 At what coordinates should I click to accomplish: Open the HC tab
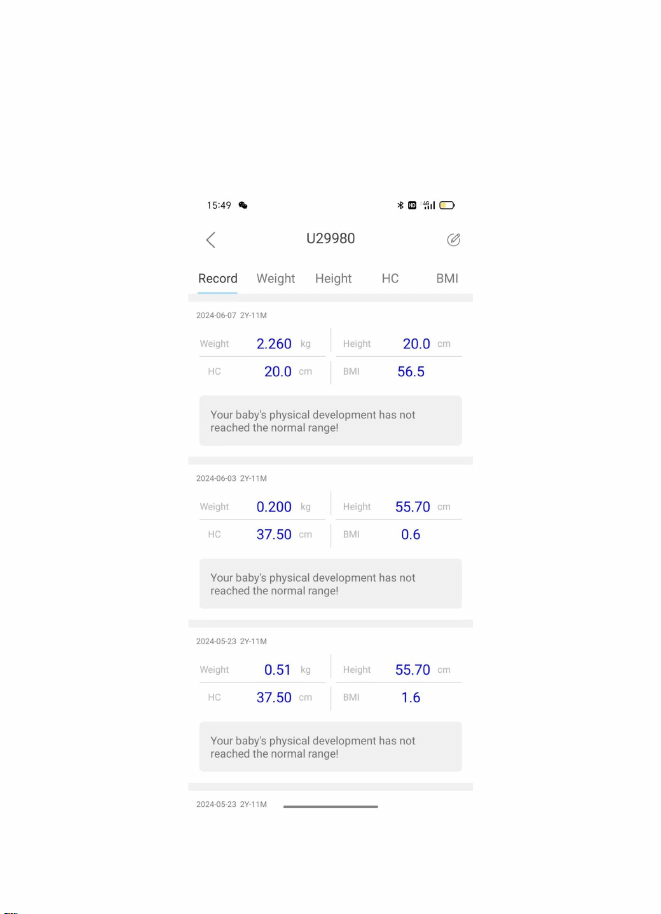tap(390, 279)
